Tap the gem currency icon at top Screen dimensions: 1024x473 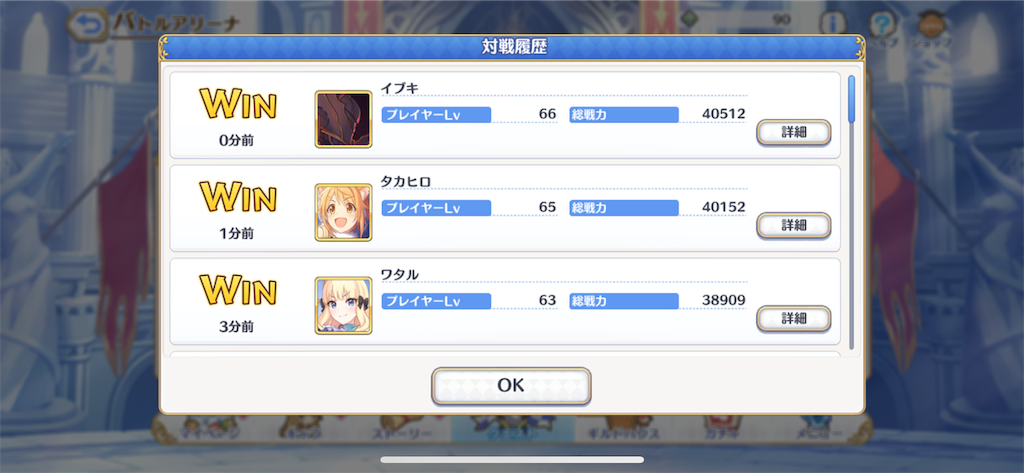687,20
